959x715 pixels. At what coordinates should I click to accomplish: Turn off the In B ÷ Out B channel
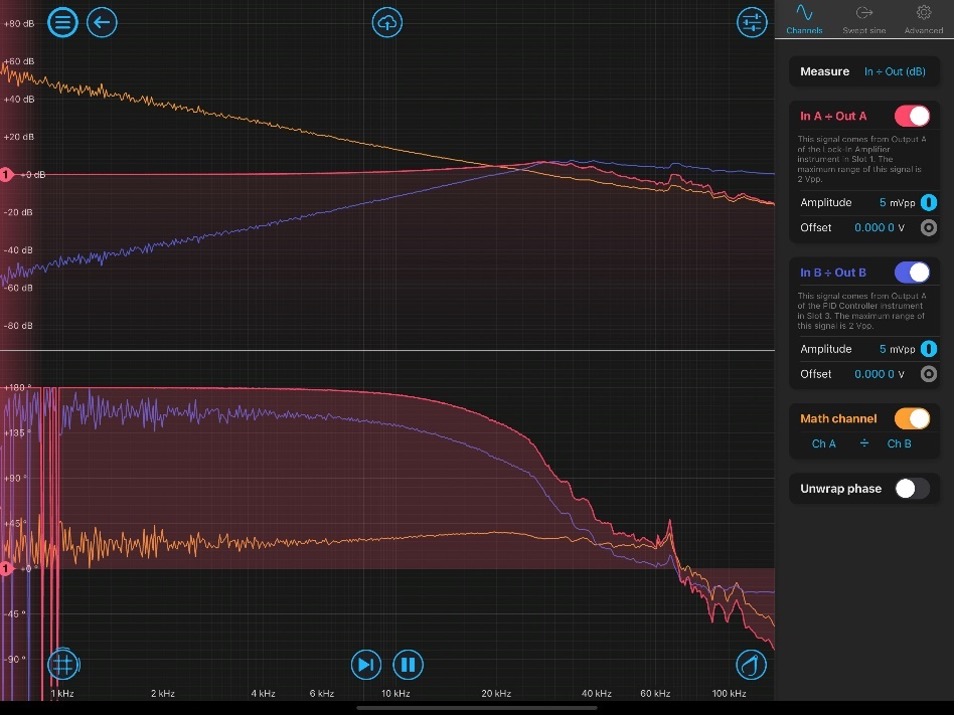[911, 272]
